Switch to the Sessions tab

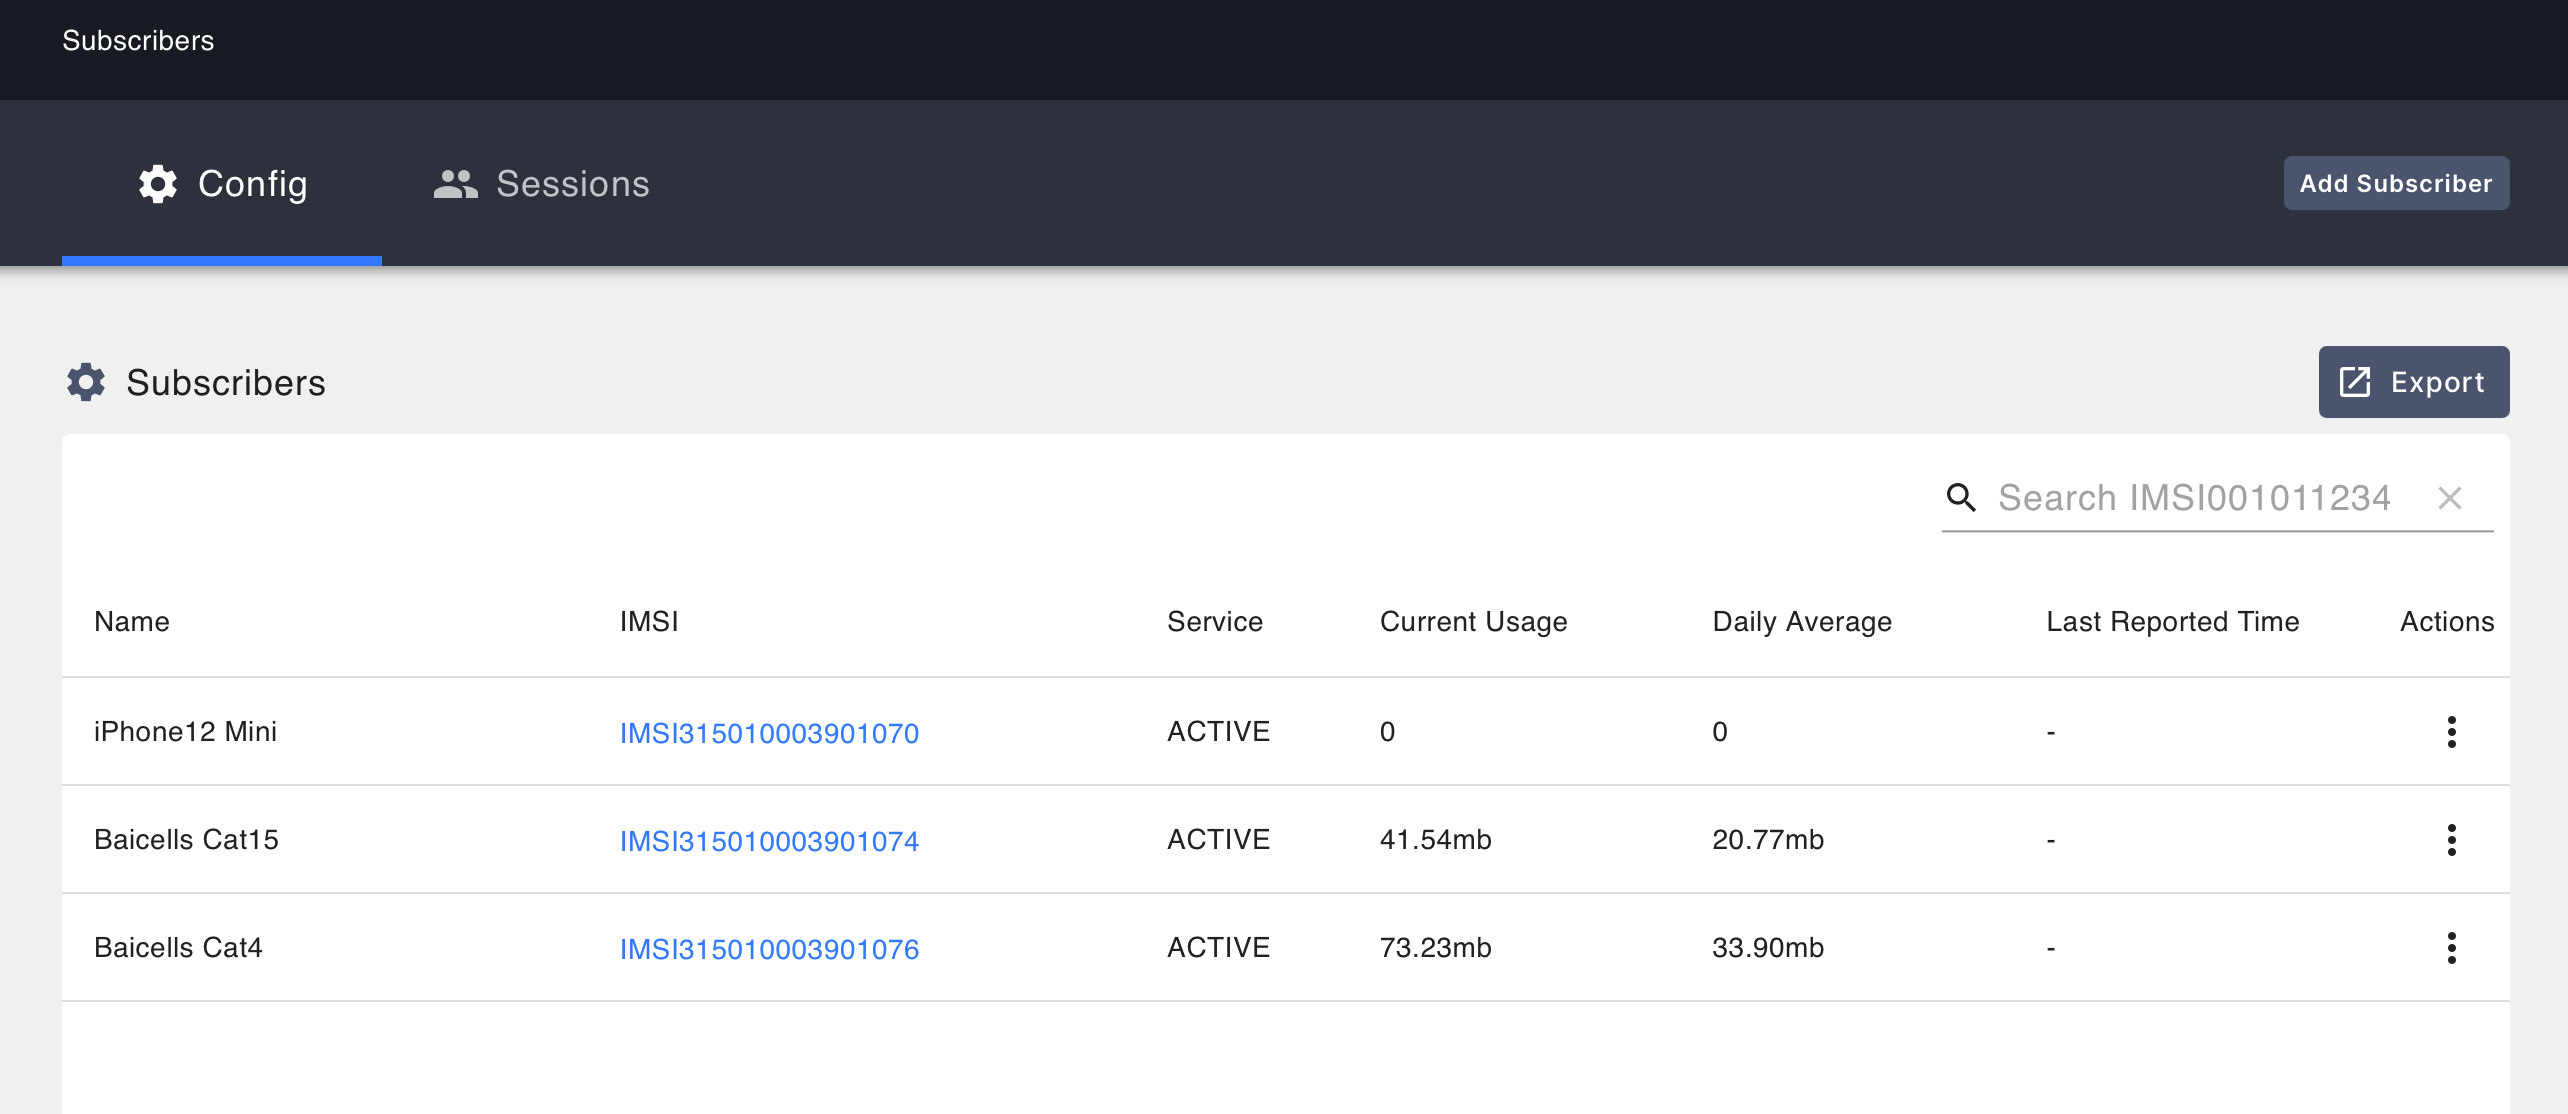pos(541,184)
